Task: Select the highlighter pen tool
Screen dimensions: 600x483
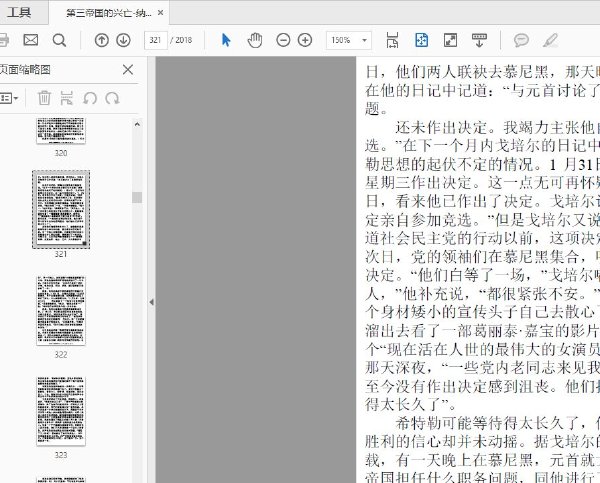Action: [549, 40]
